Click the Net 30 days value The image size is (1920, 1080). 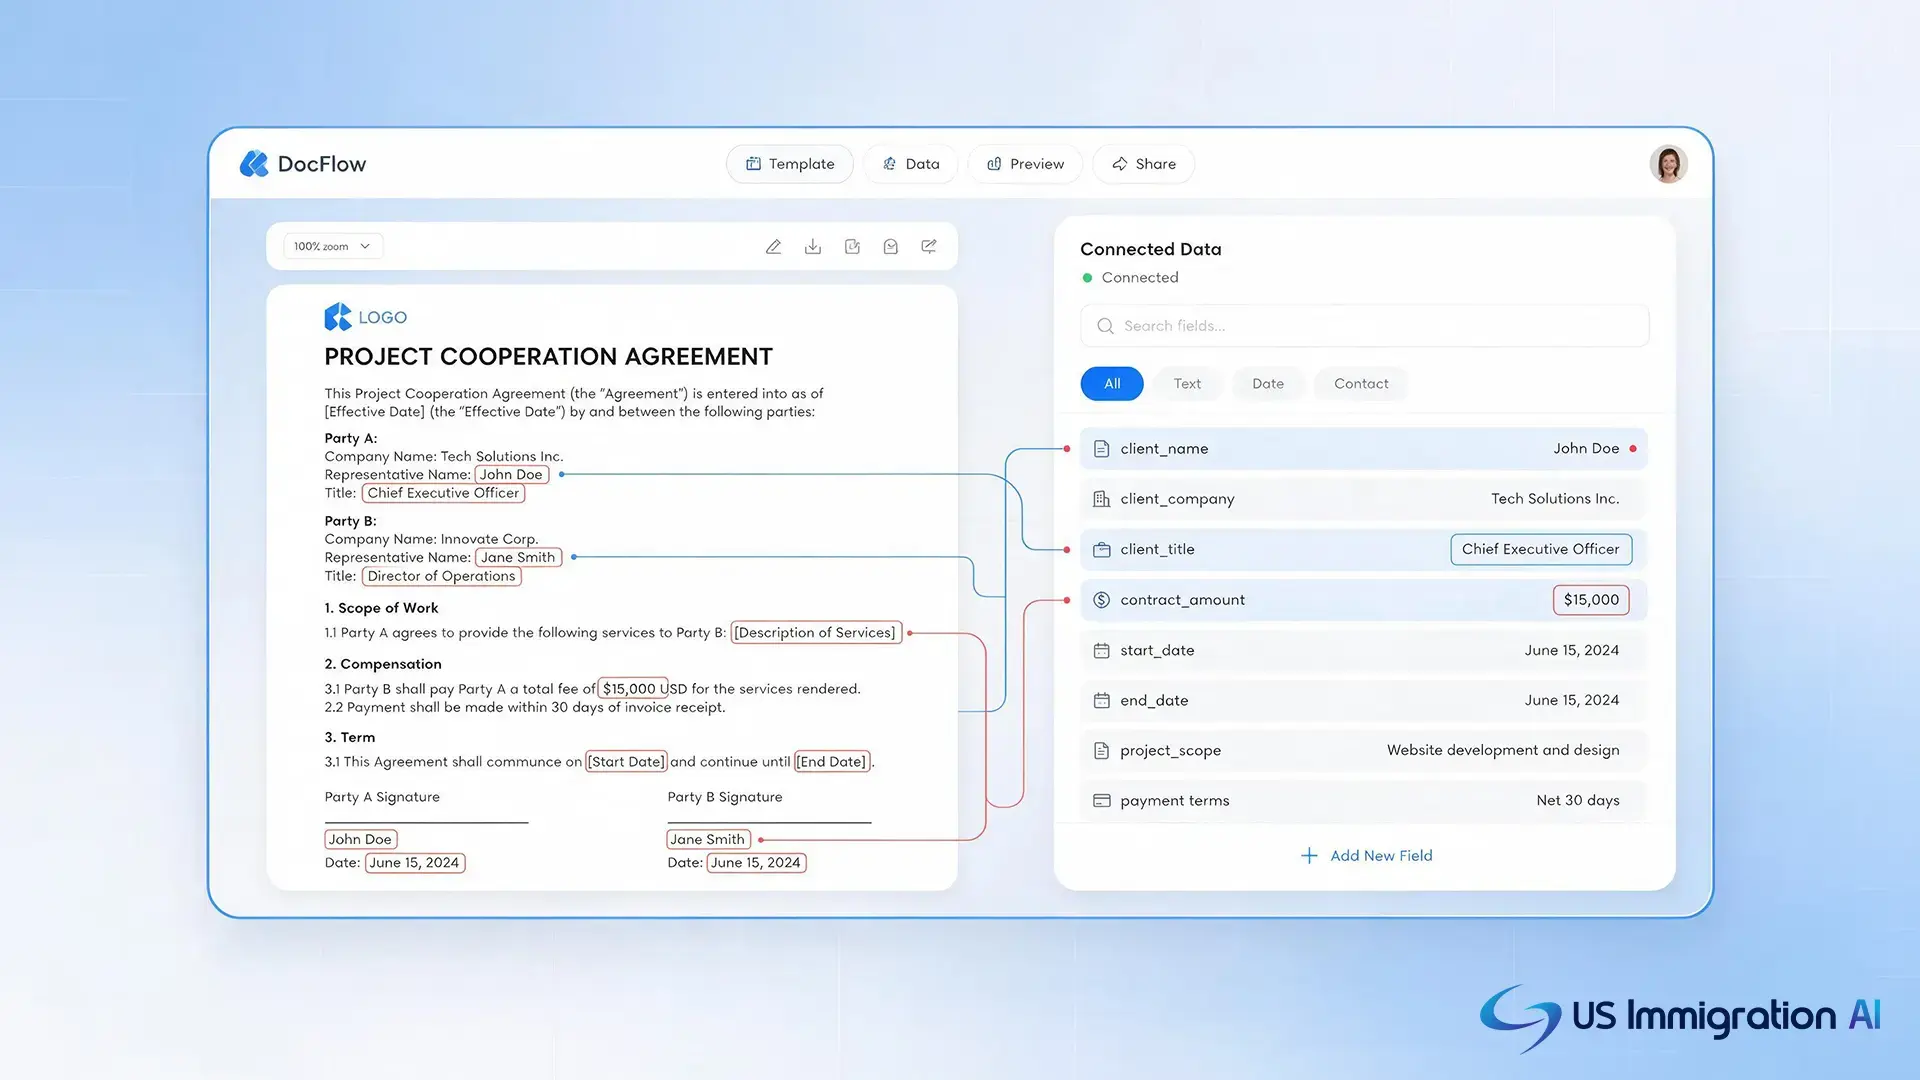(1578, 801)
